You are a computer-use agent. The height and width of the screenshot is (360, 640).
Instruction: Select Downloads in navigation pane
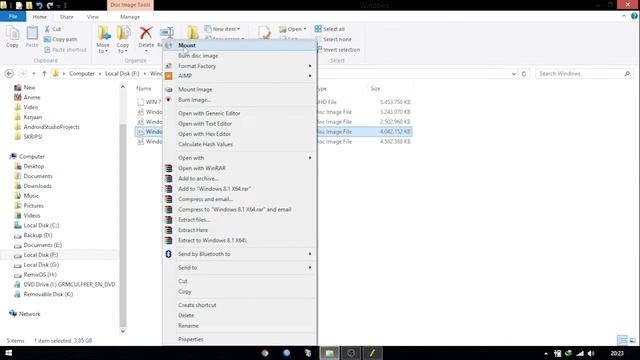(38, 186)
